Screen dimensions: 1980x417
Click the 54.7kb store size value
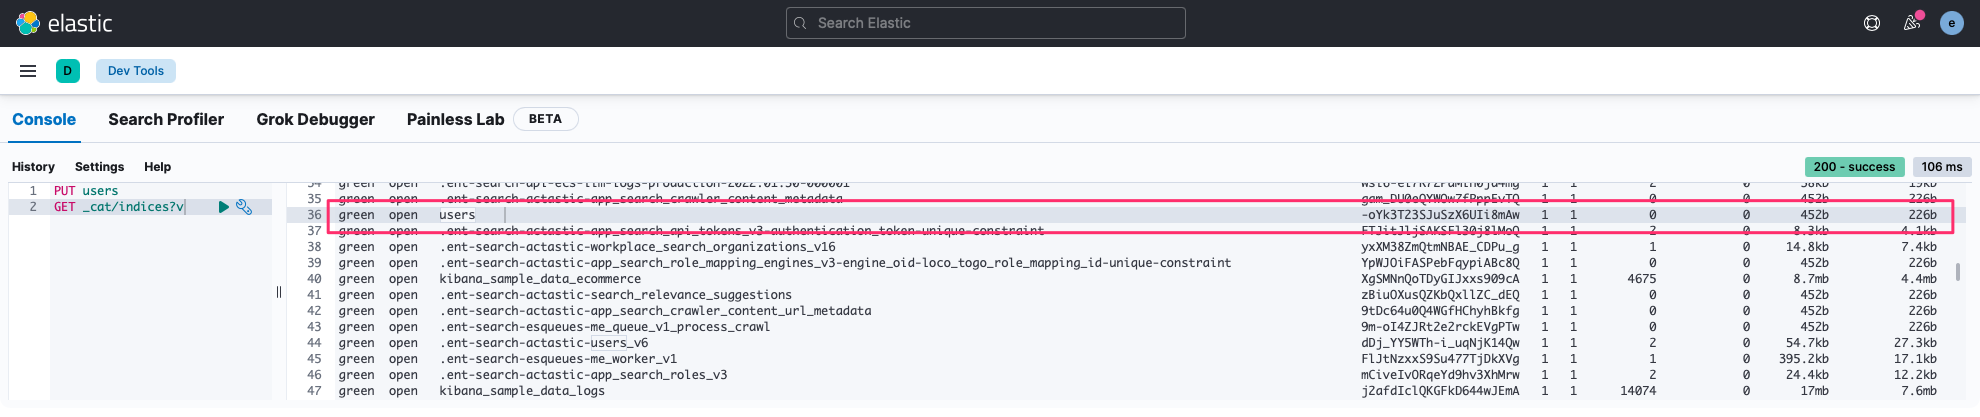pyautogui.click(x=1807, y=343)
